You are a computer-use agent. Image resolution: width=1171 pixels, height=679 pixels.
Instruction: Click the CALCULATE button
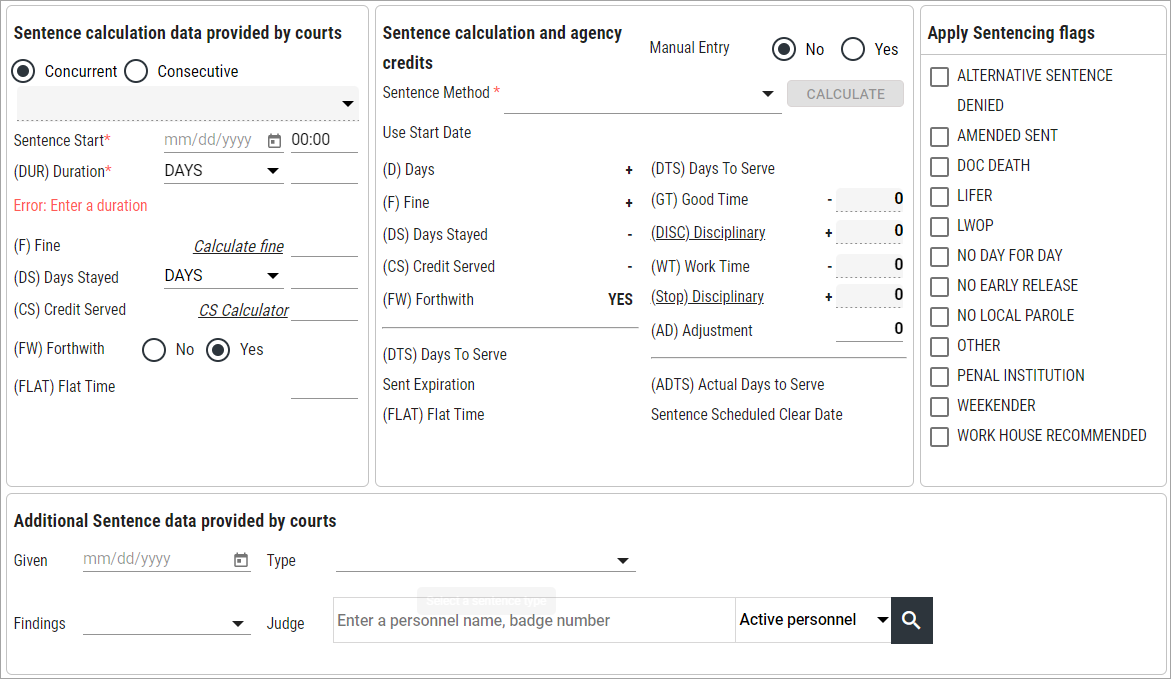pos(845,94)
